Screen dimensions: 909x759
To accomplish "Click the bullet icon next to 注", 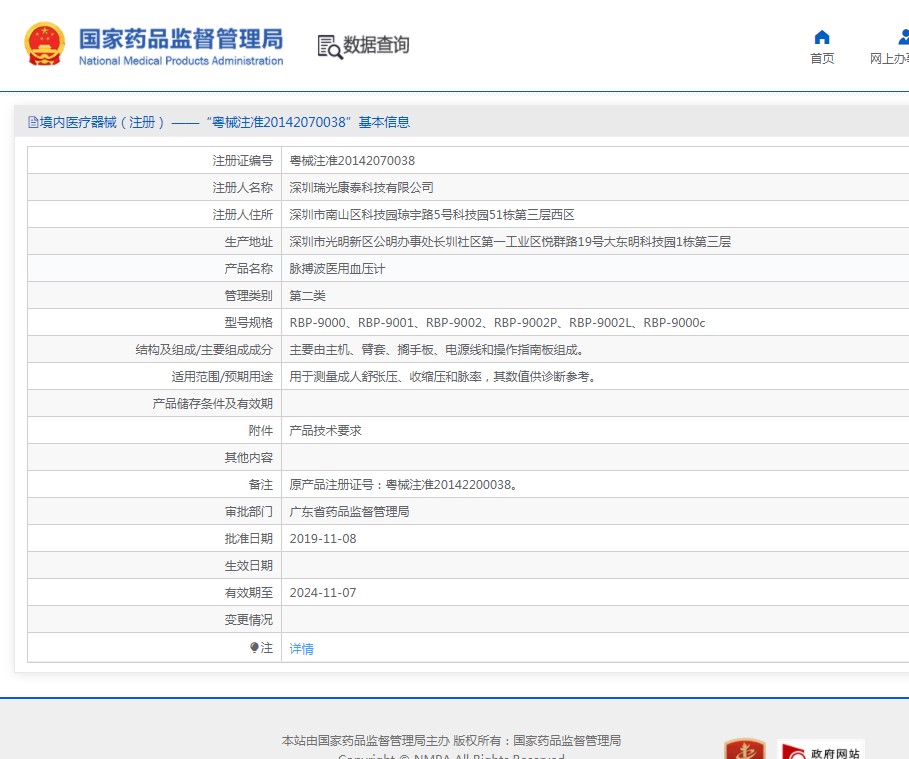I will pyautogui.click(x=254, y=648).
